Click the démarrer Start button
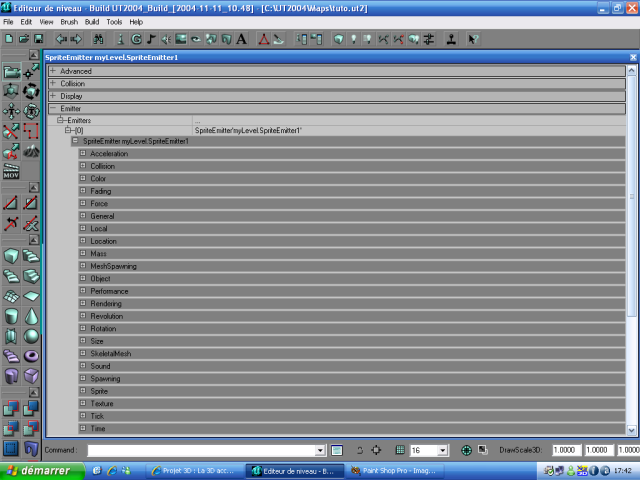The image size is (640, 480). point(38,470)
